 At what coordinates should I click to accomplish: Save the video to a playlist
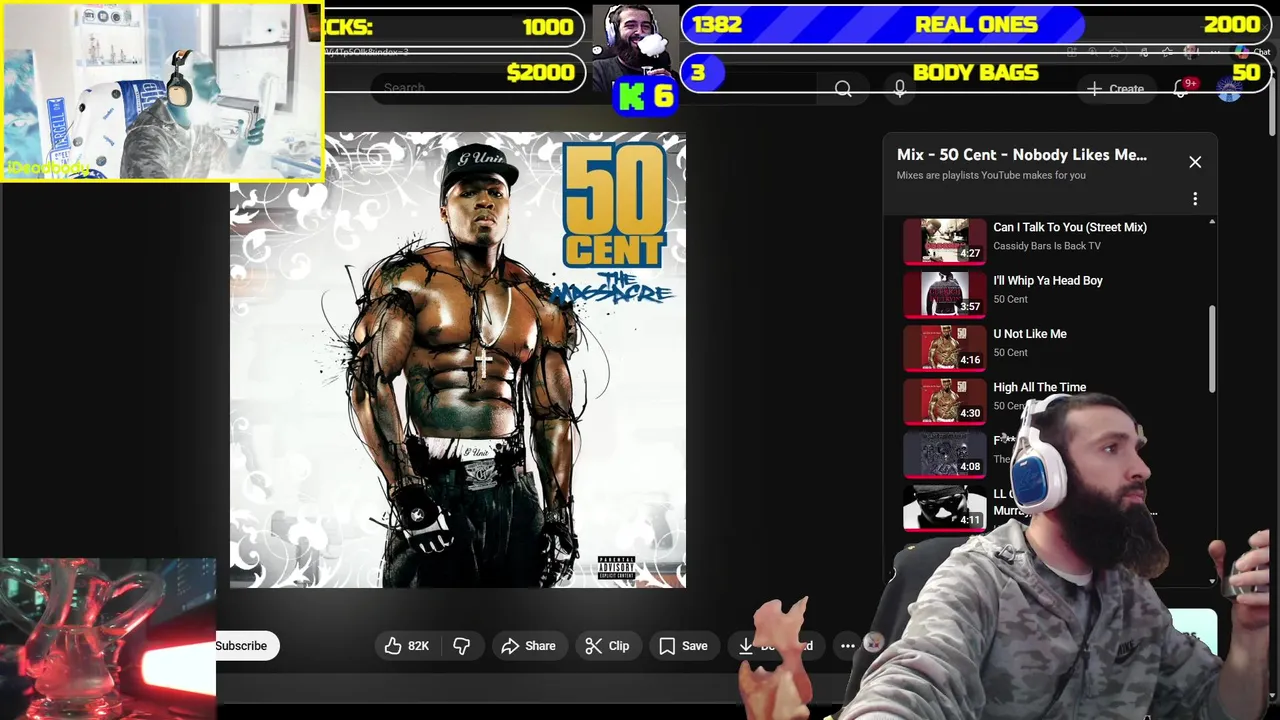pos(683,646)
